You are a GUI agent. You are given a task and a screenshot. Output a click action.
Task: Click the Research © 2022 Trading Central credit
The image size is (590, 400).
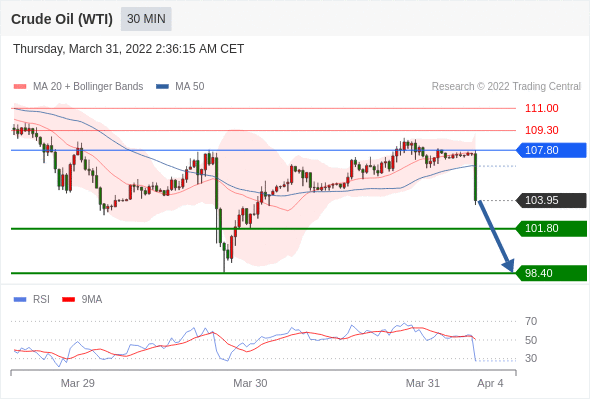coord(506,87)
